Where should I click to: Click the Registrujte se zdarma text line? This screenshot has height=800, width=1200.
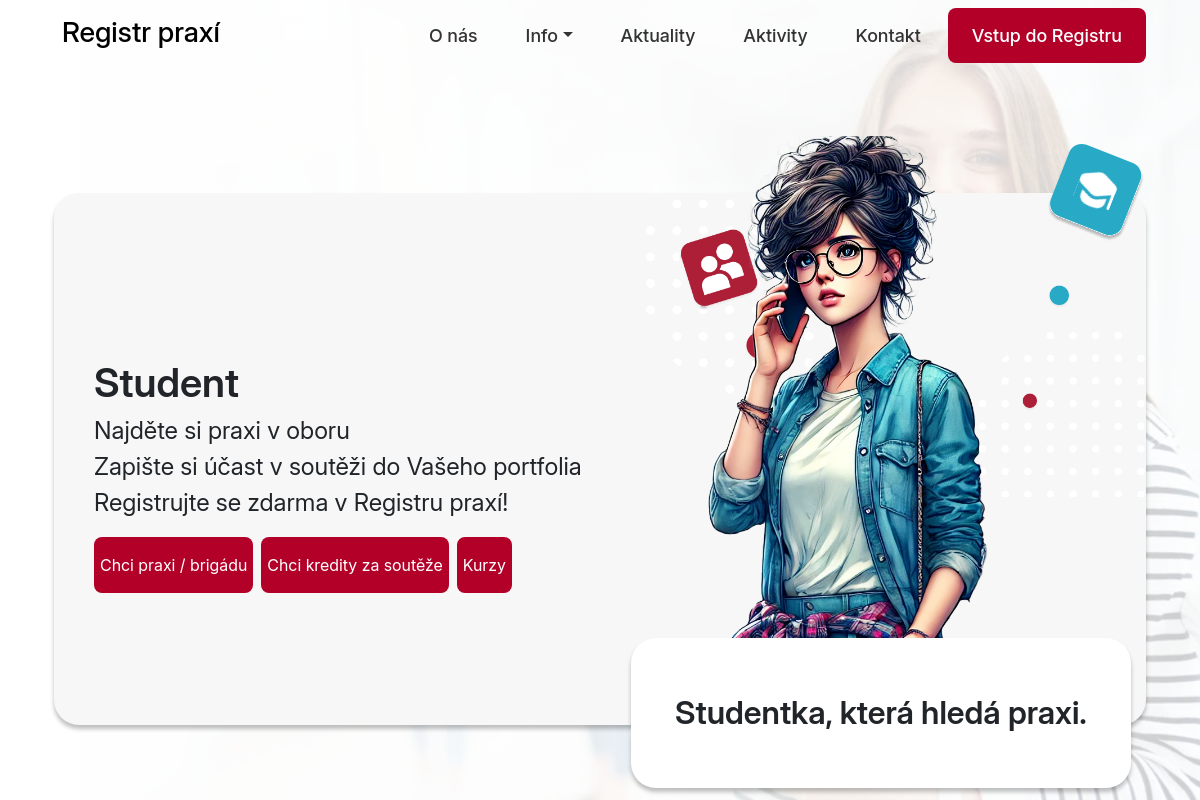click(x=301, y=503)
